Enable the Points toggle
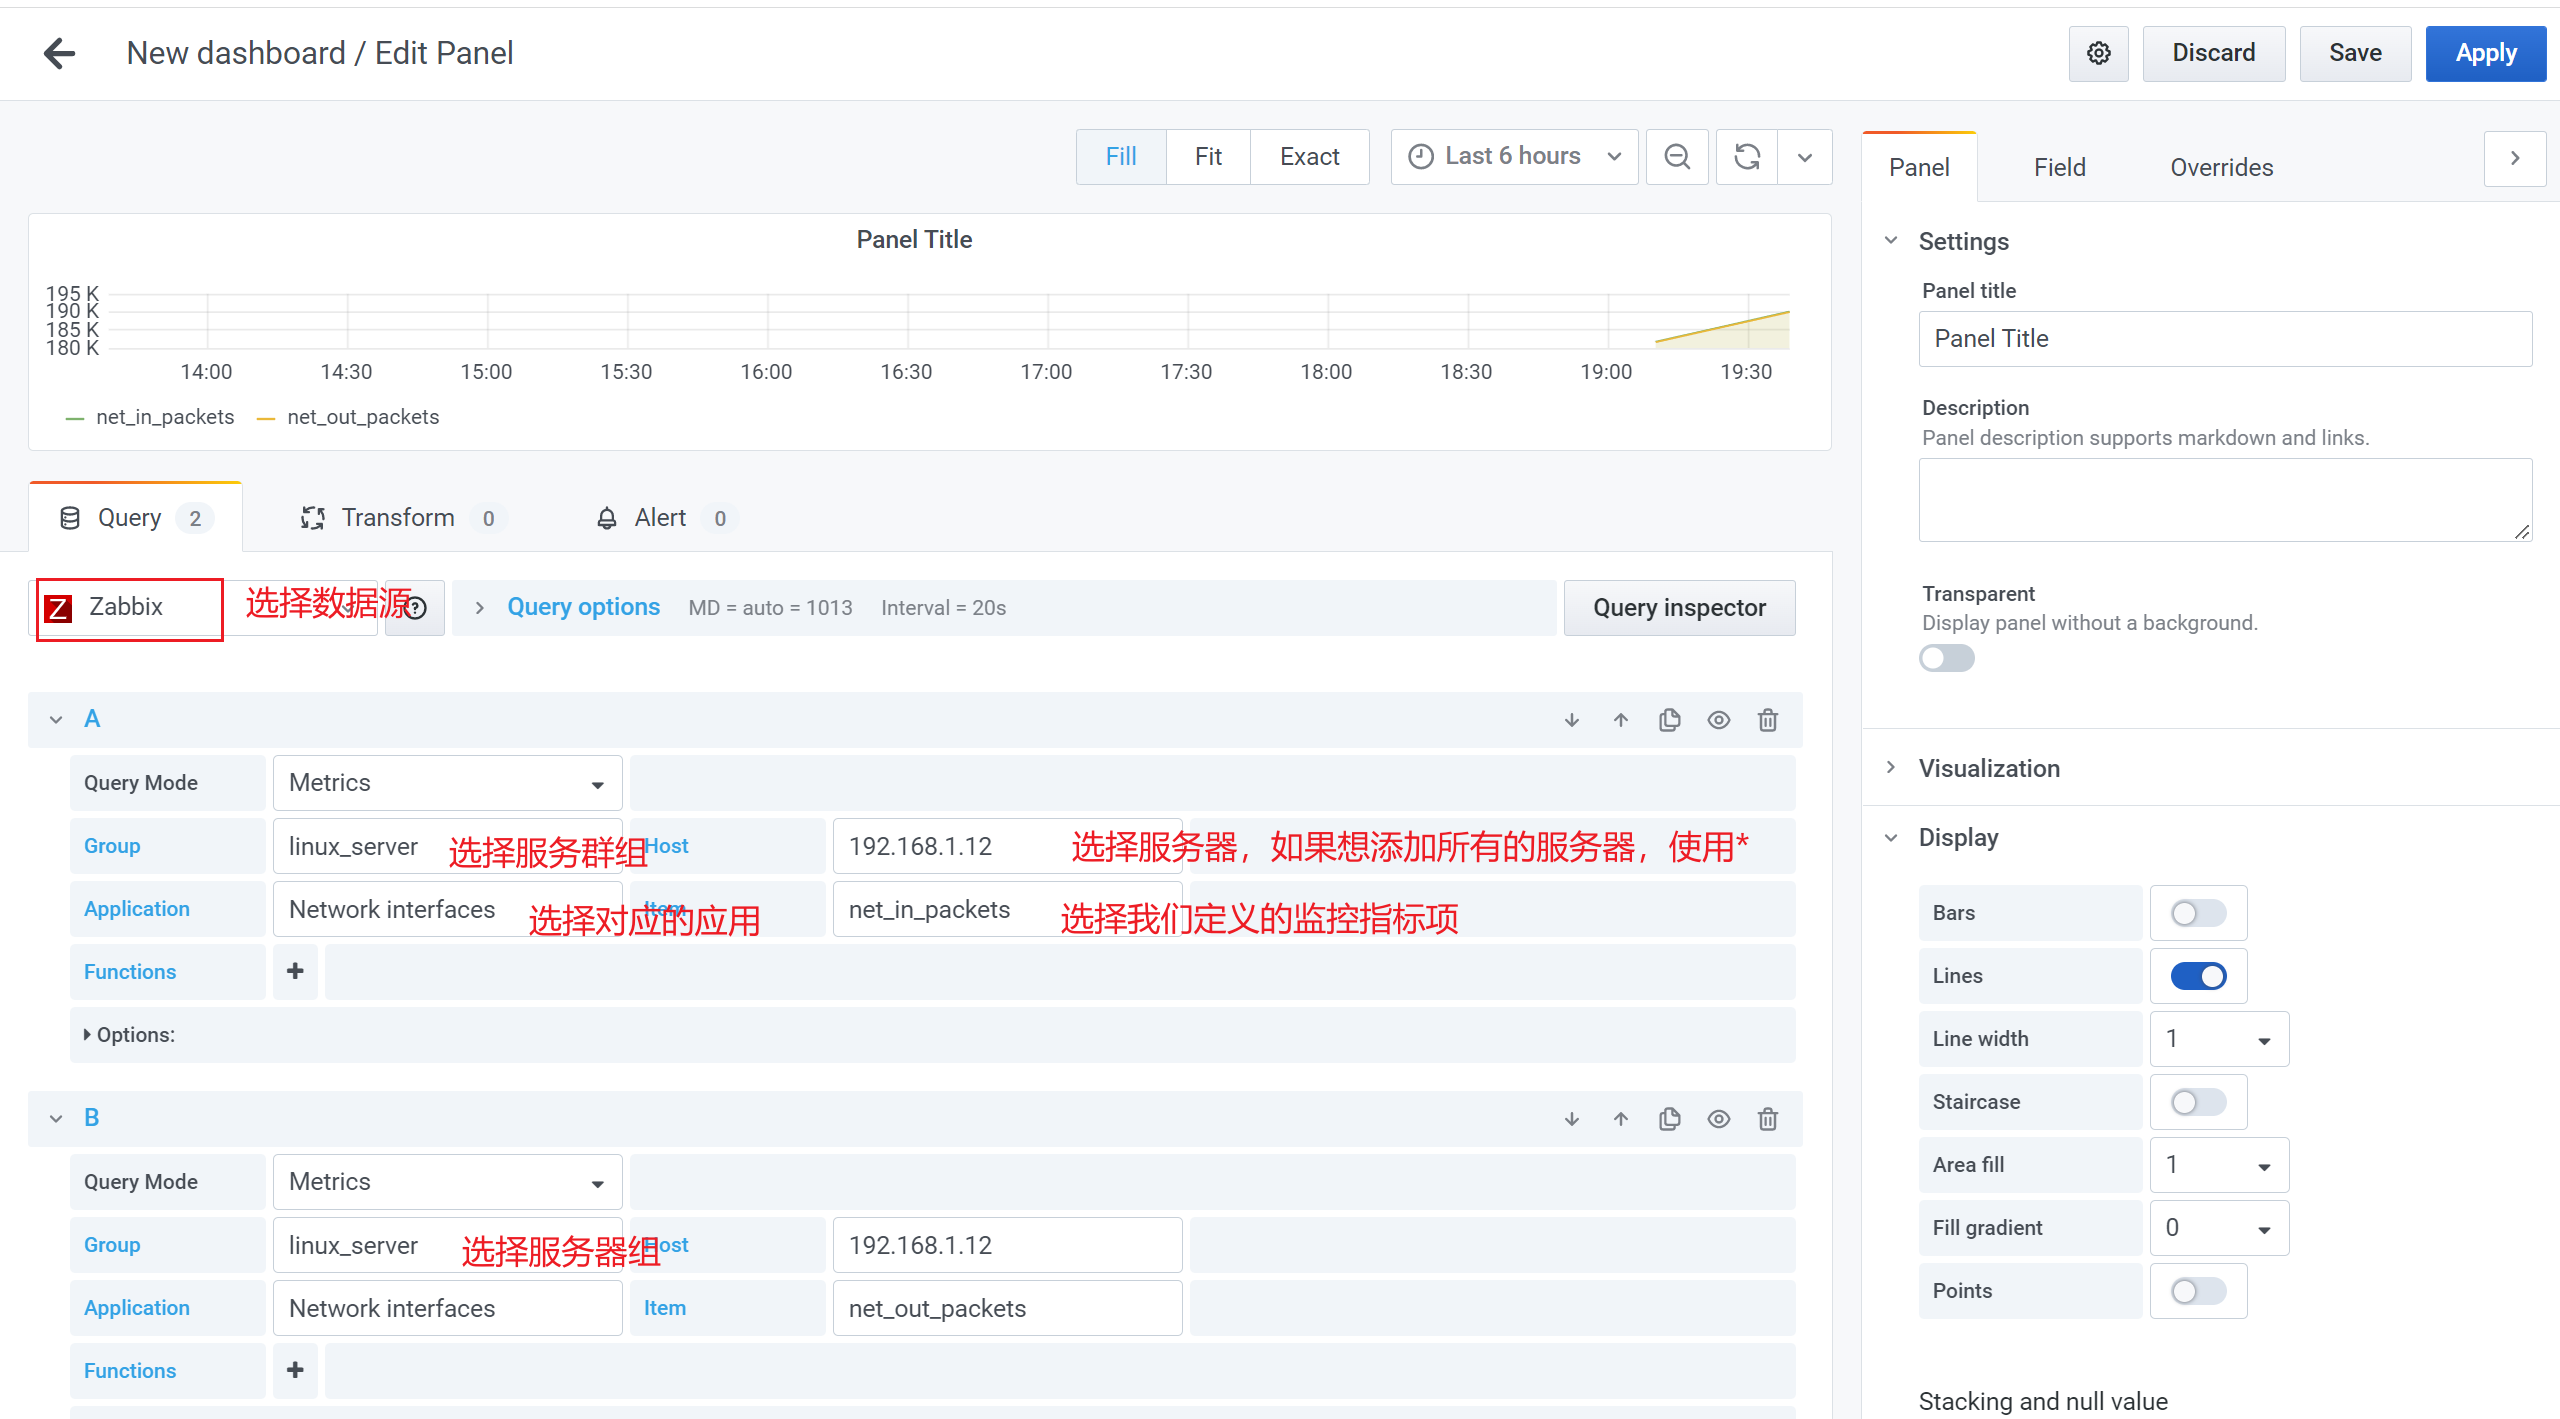 (2198, 1291)
